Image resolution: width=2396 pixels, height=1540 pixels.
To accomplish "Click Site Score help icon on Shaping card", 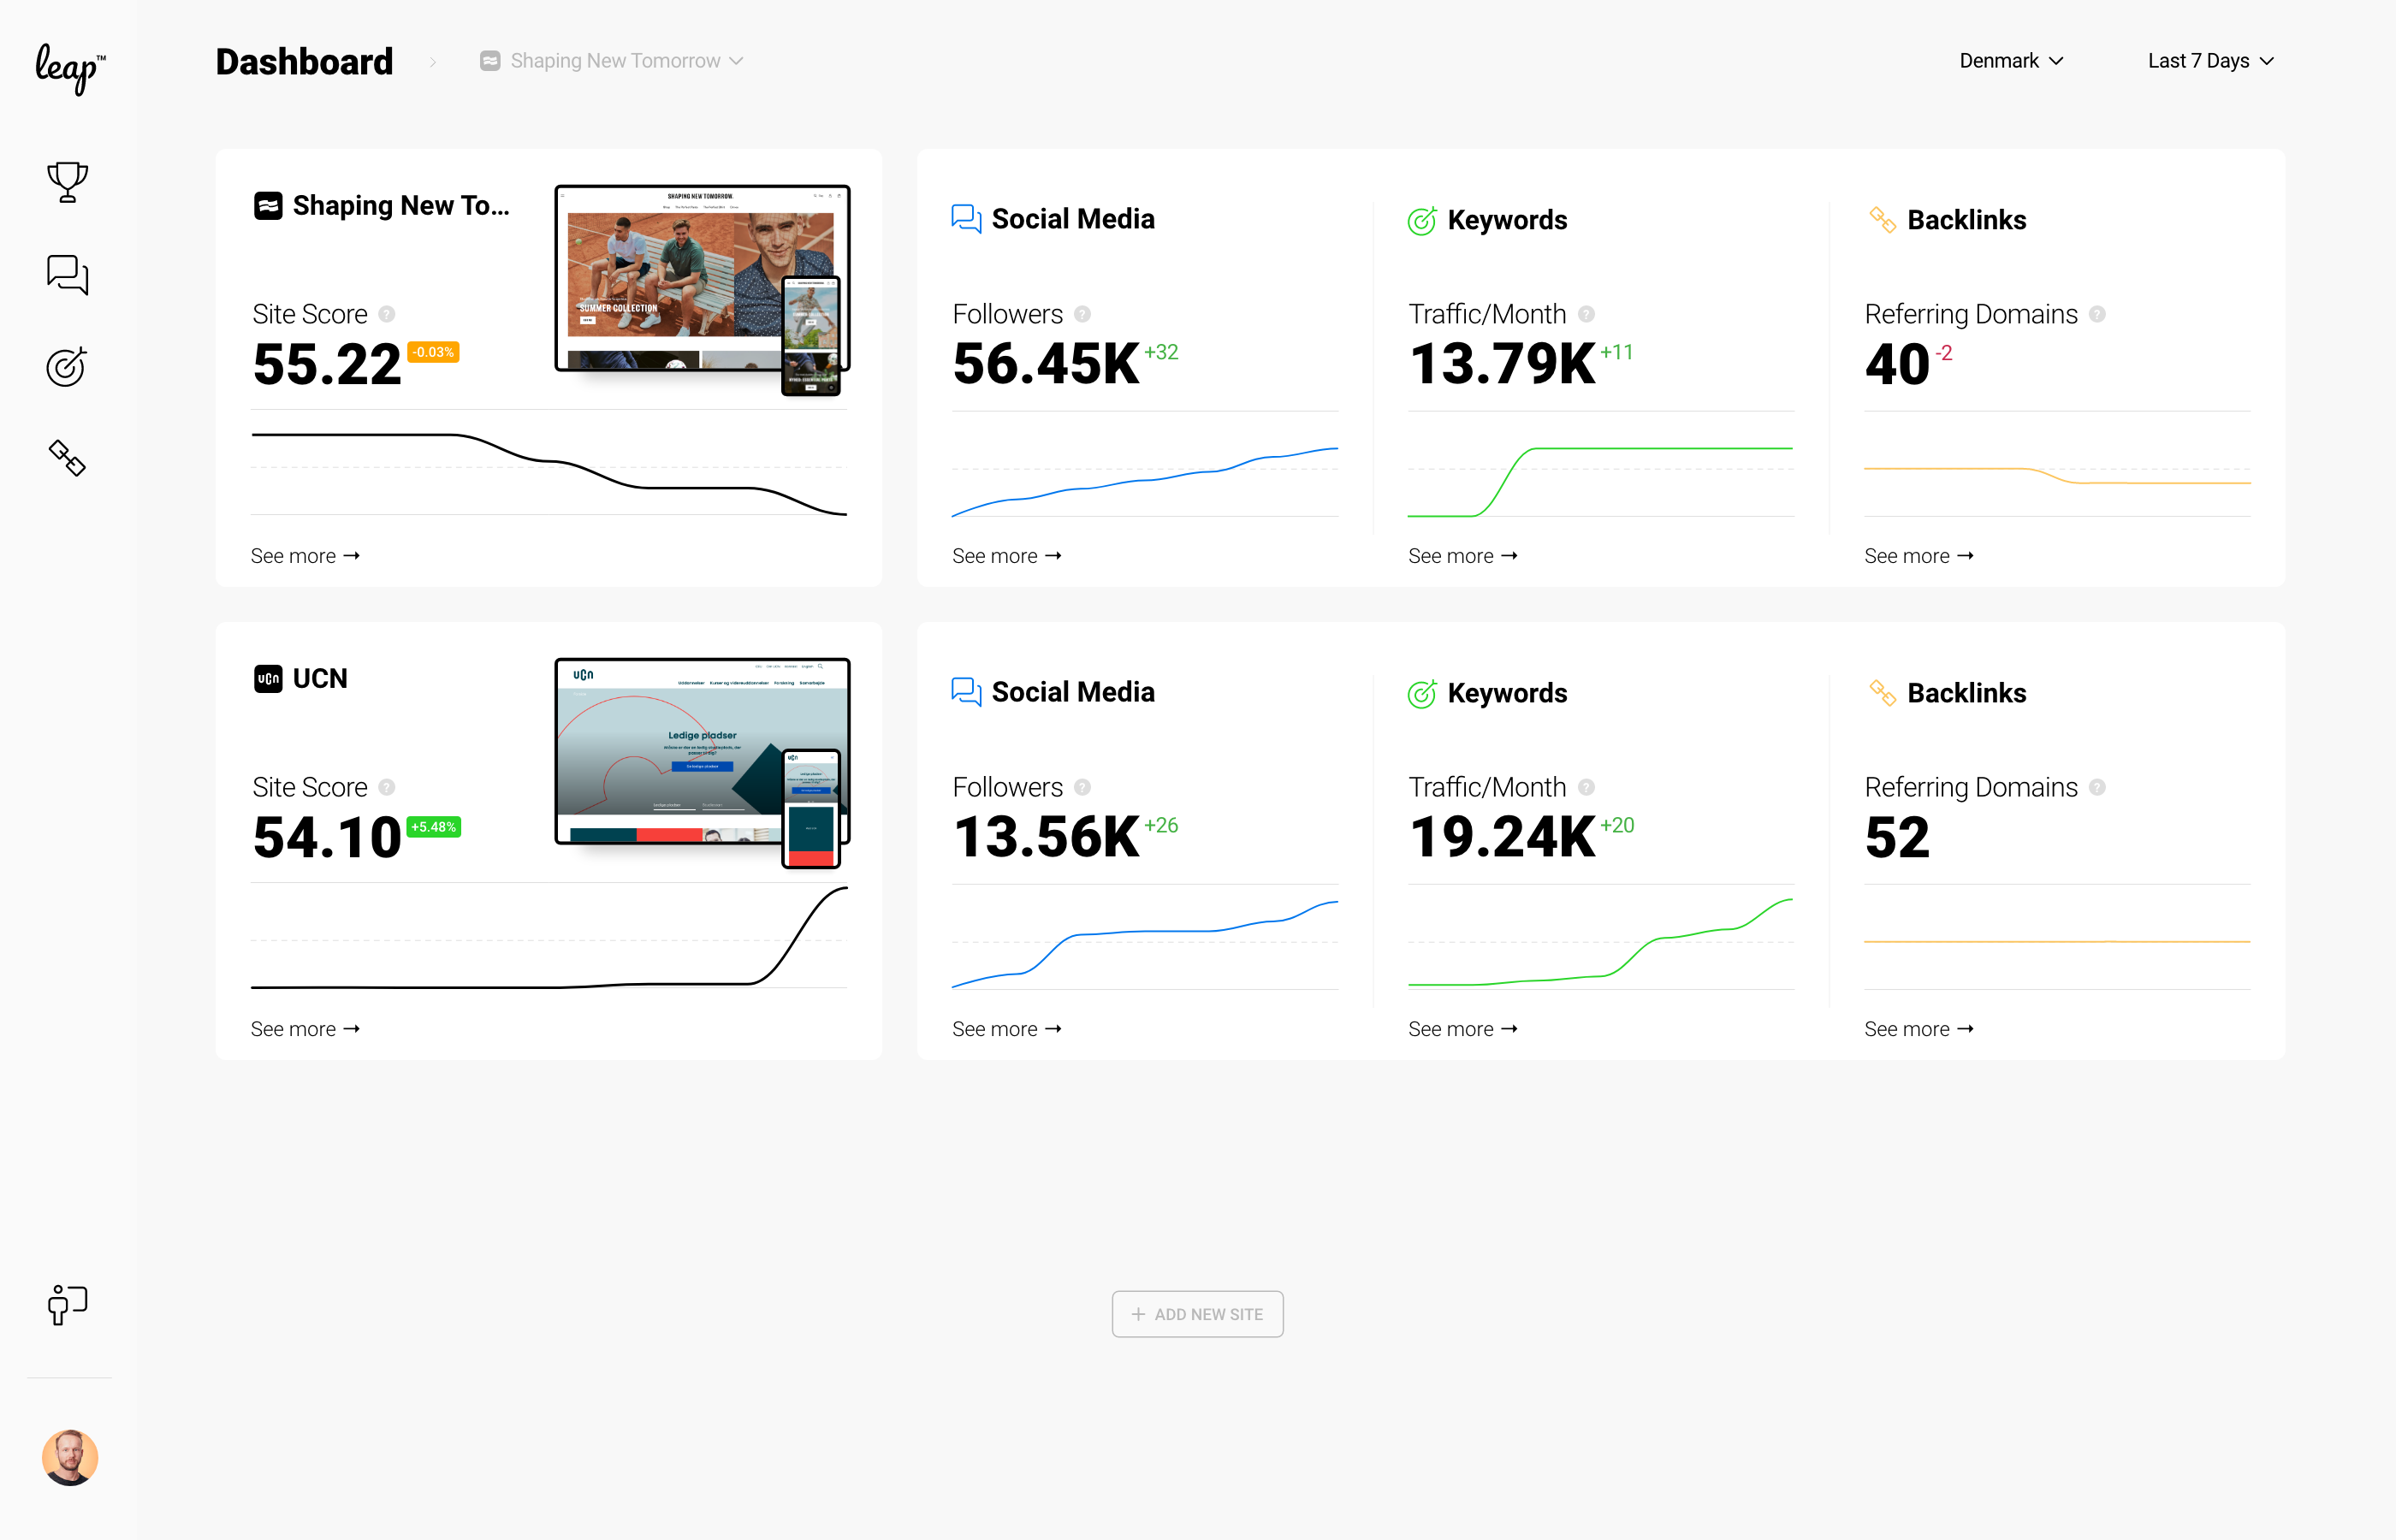I will pyautogui.click(x=387, y=314).
